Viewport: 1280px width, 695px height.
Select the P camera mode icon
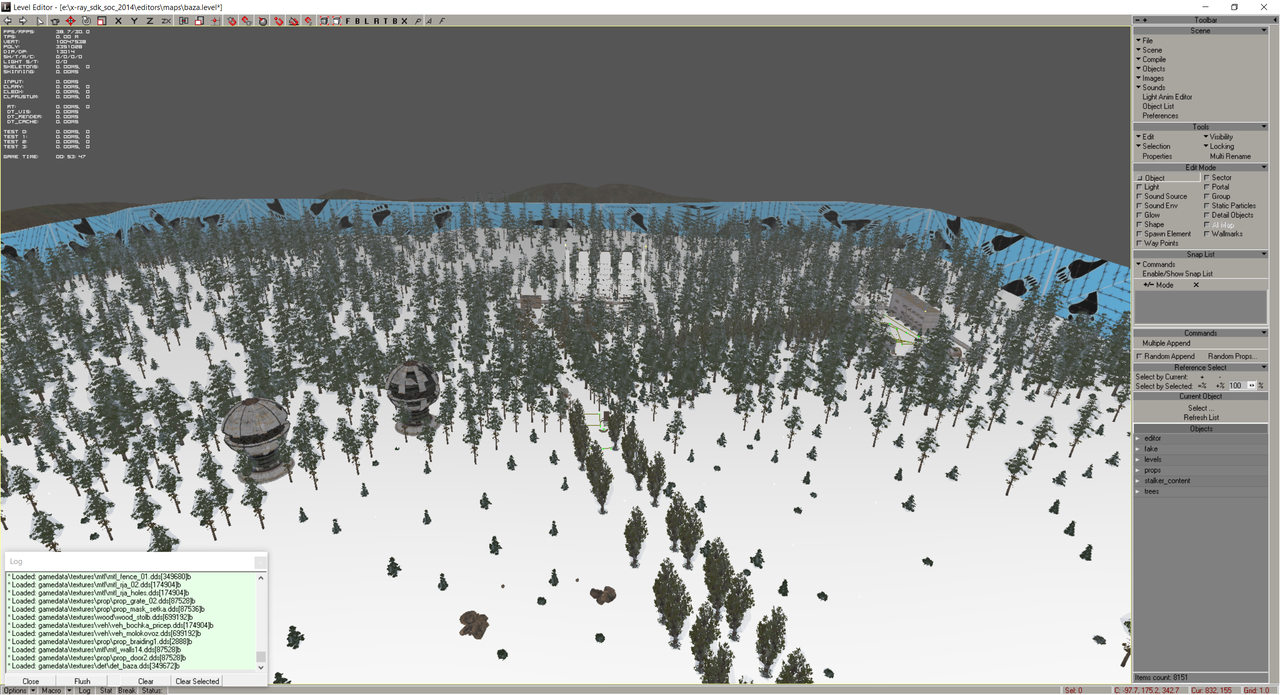pos(418,21)
